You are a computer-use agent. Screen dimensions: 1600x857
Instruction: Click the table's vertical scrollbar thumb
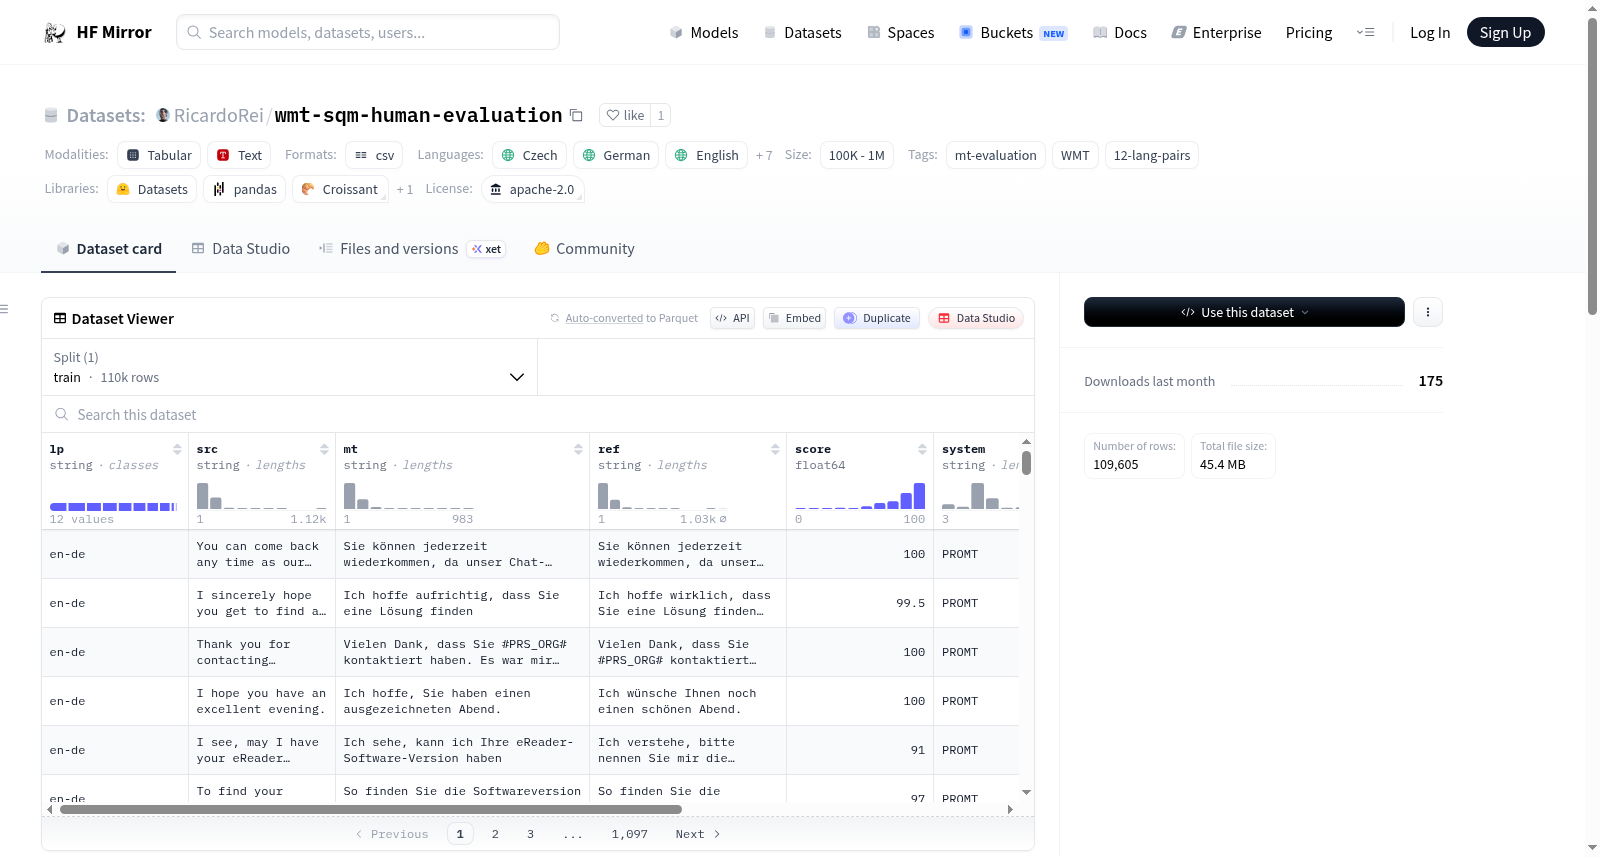1026,463
